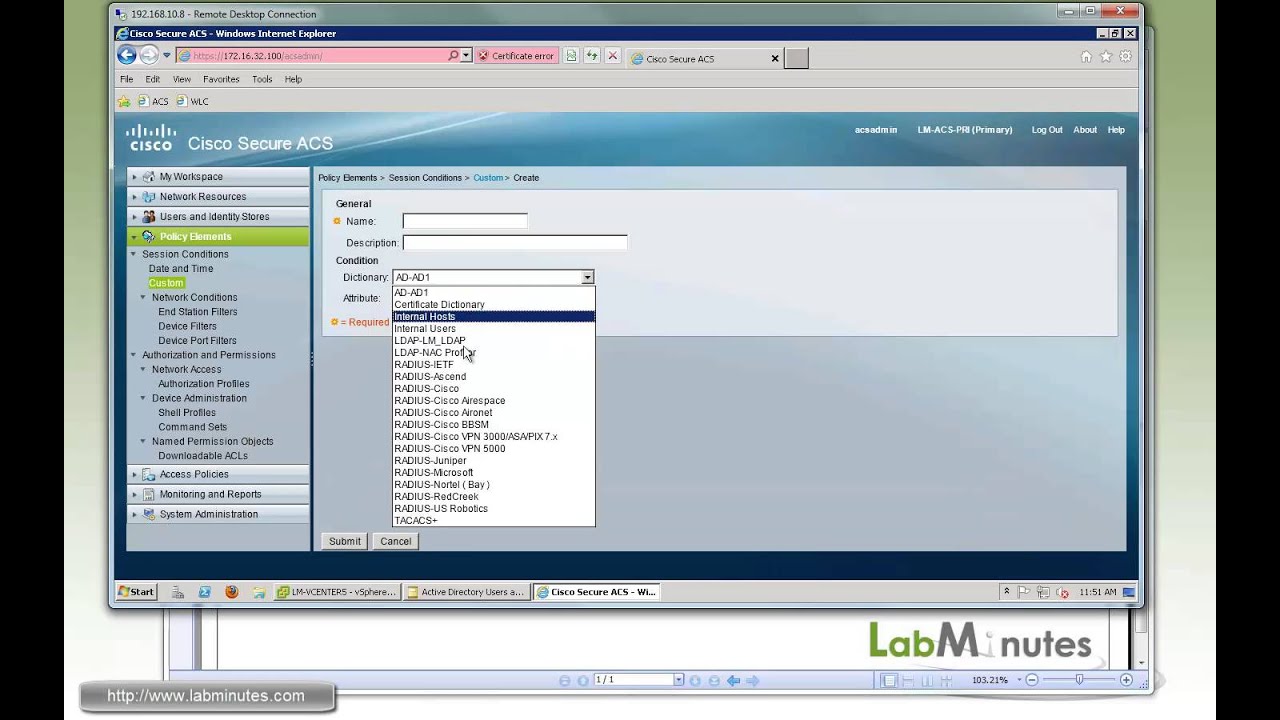Open Authorization Profiles
The height and width of the screenshot is (720, 1280).
click(x=204, y=384)
